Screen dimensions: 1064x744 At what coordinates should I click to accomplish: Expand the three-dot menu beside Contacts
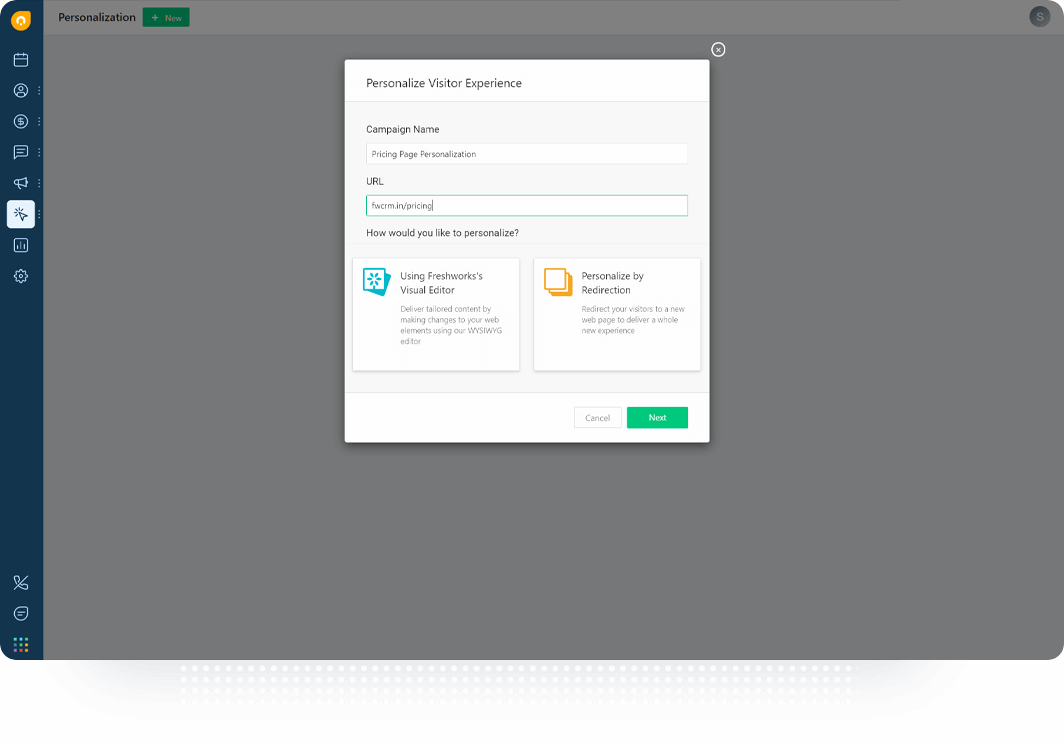[38, 90]
